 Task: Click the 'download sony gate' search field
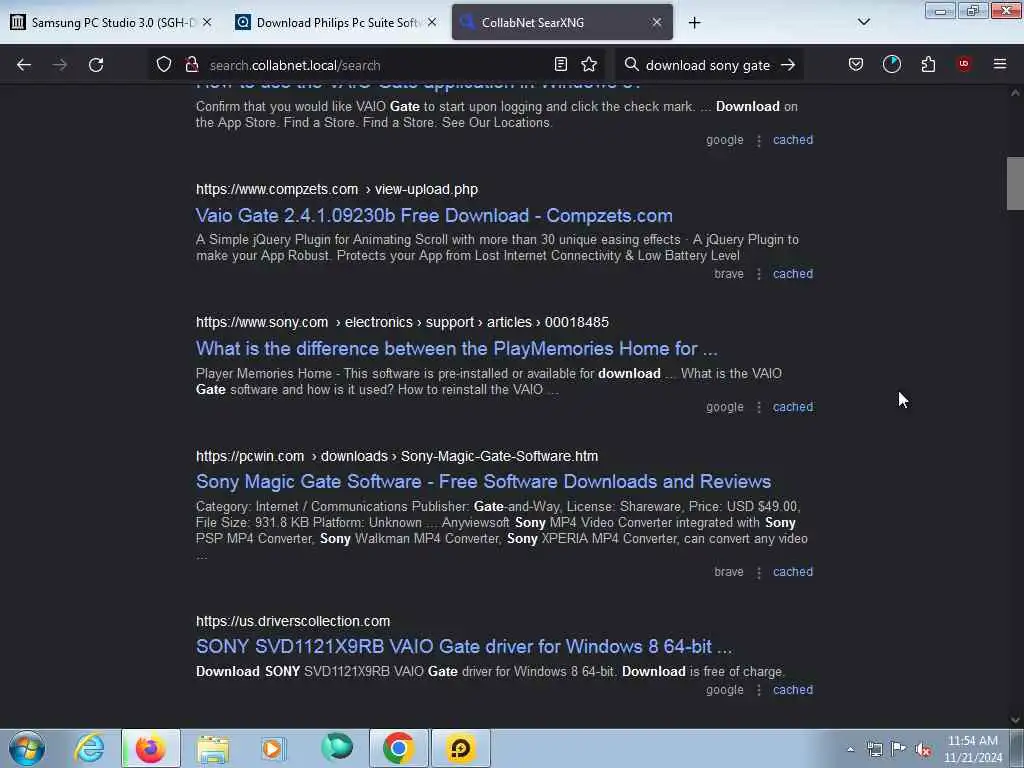(x=707, y=65)
